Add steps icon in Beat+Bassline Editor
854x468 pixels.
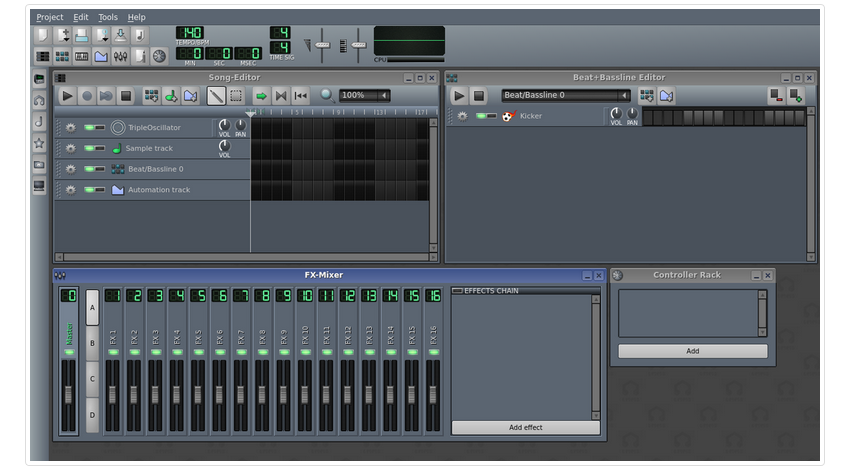796,95
